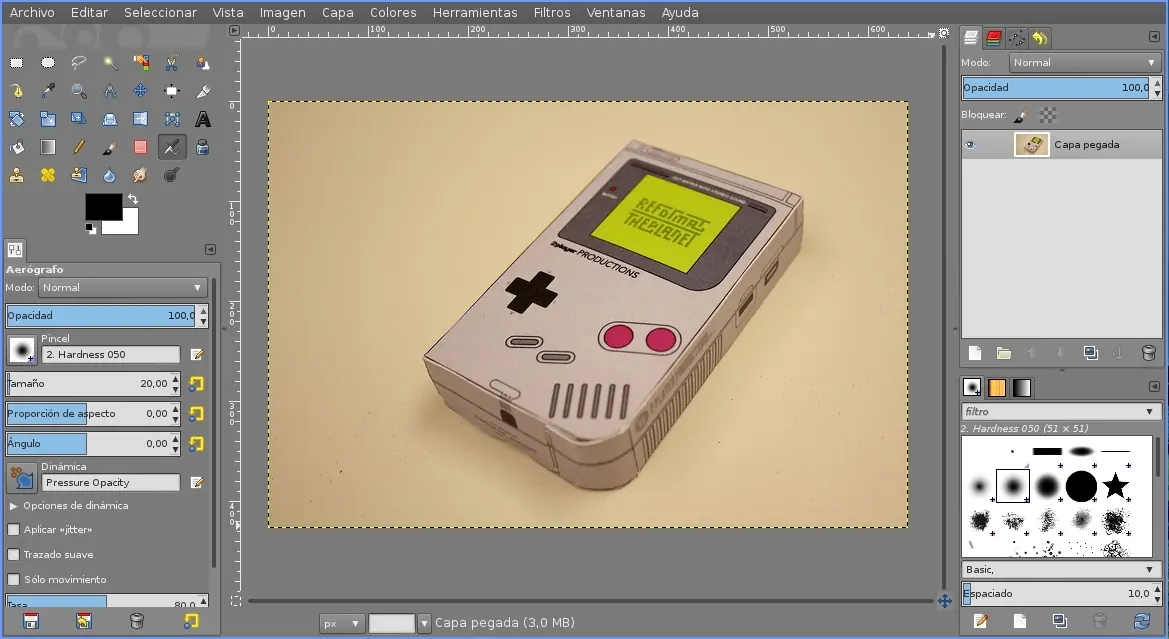Open the tool options Modo dropdown
Image resolution: width=1169 pixels, height=639 pixels.
coord(122,288)
